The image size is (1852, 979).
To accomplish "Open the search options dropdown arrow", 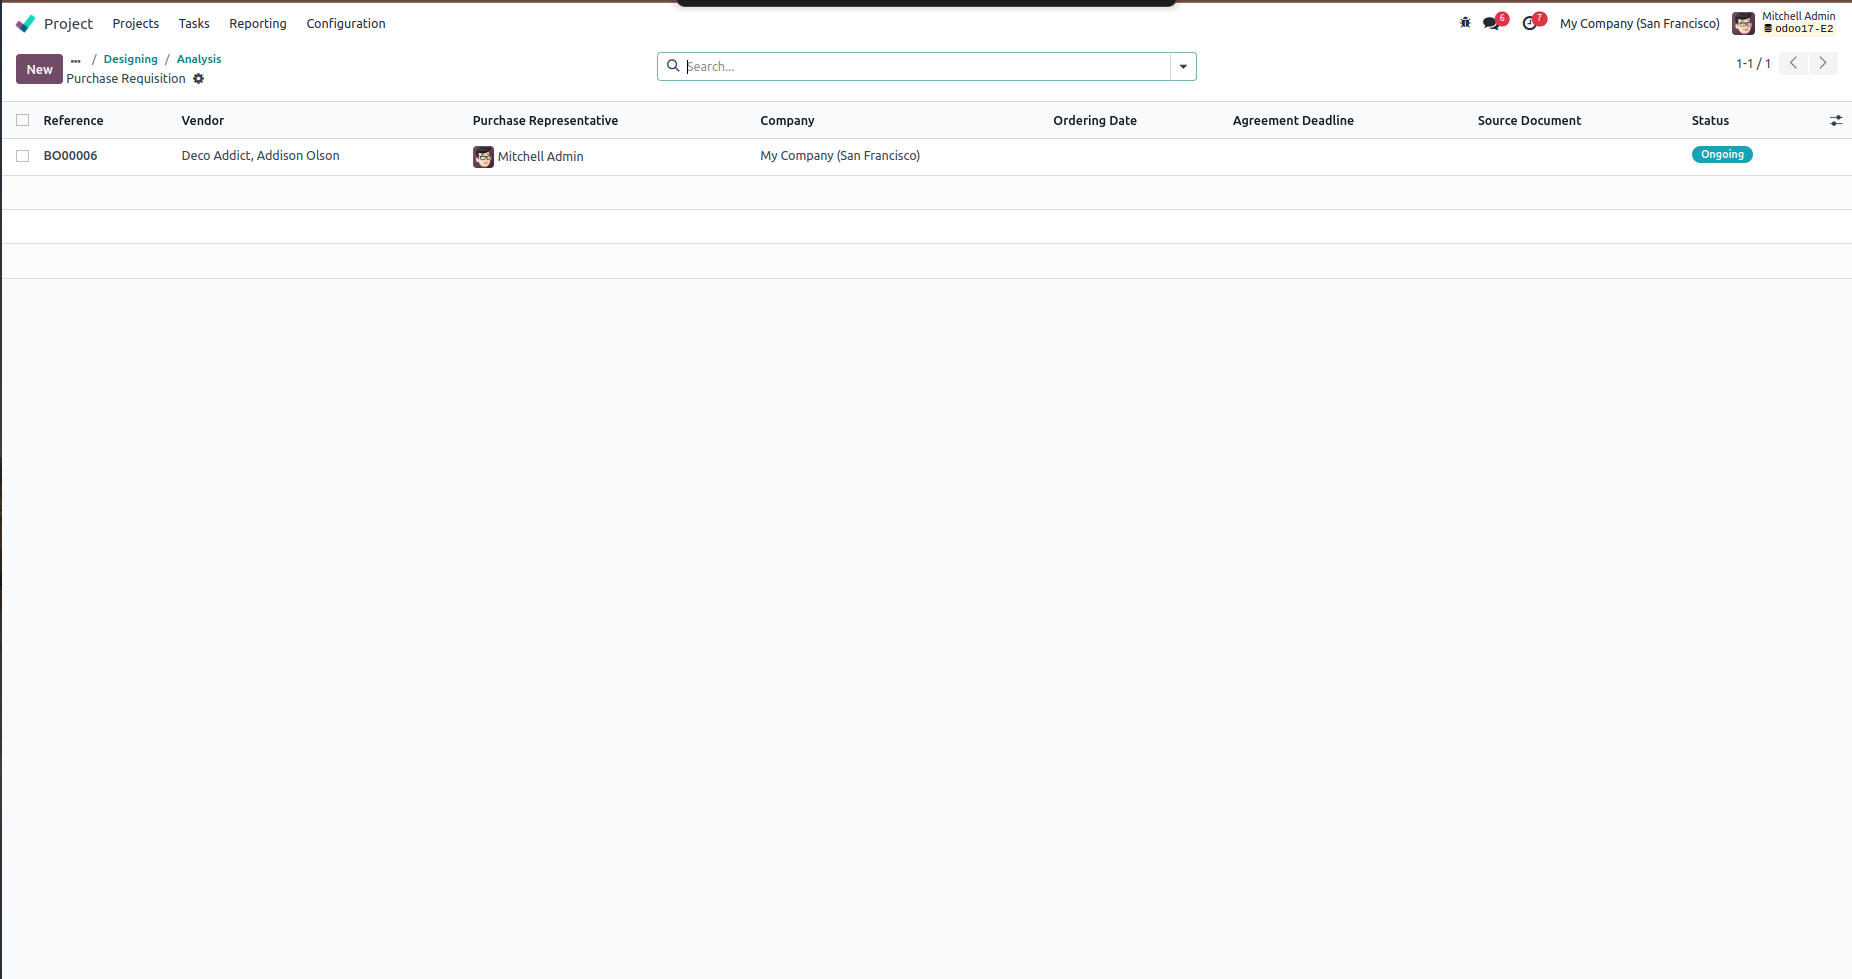I will click(x=1183, y=66).
